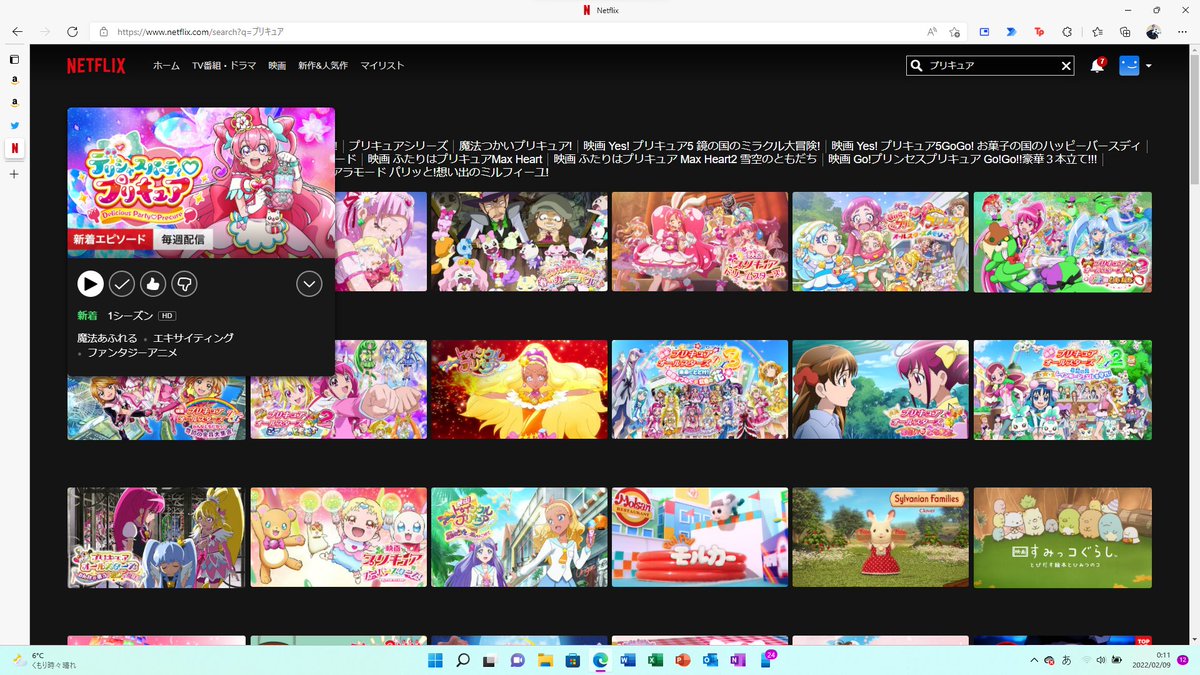Click the red Tp extension icon
The width and height of the screenshot is (1200, 675).
[1040, 32]
